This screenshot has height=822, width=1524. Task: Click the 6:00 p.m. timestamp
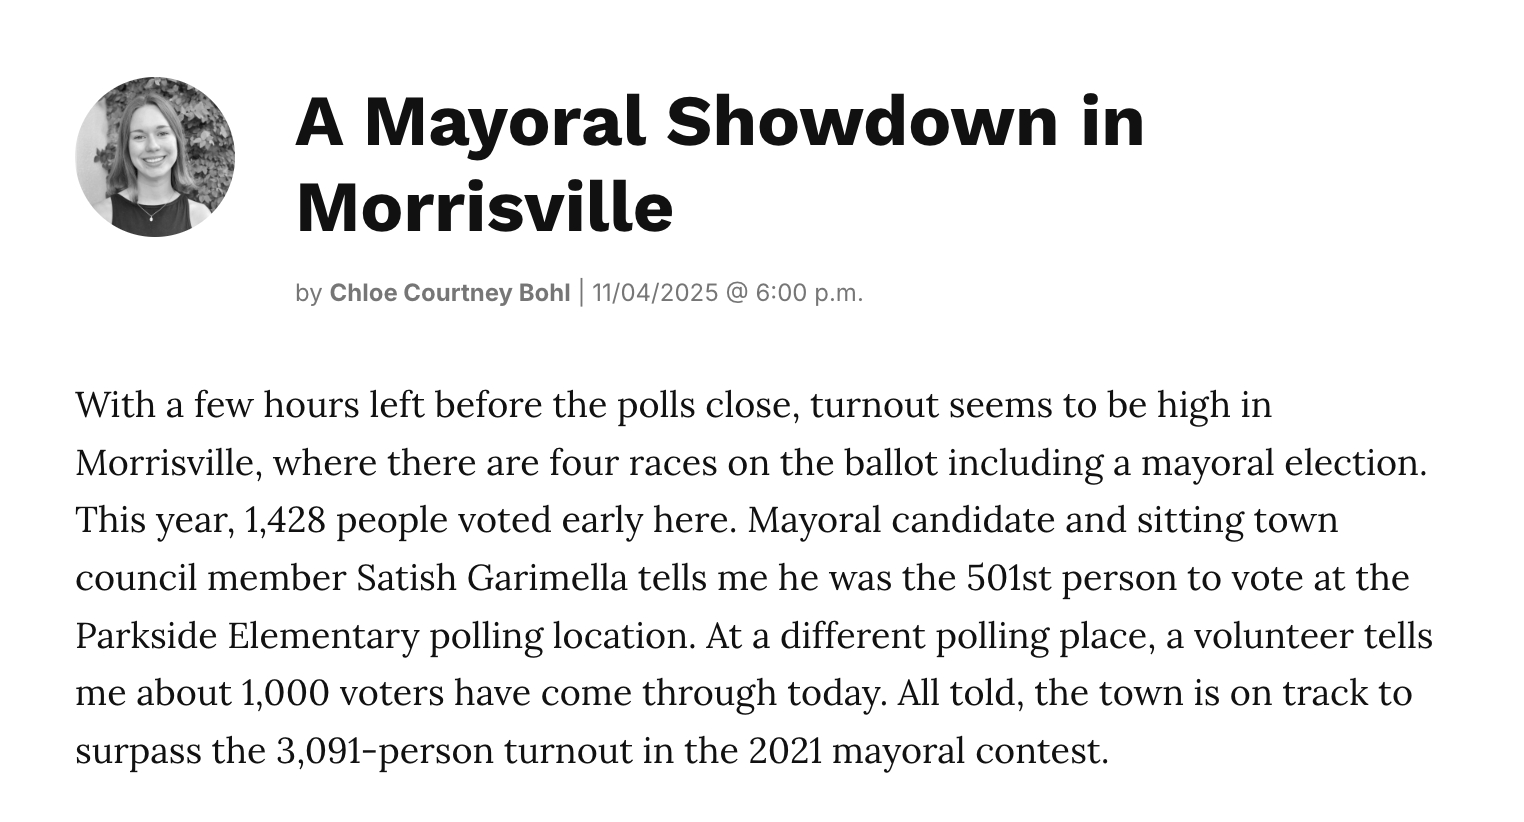pyautogui.click(x=809, y=293)
